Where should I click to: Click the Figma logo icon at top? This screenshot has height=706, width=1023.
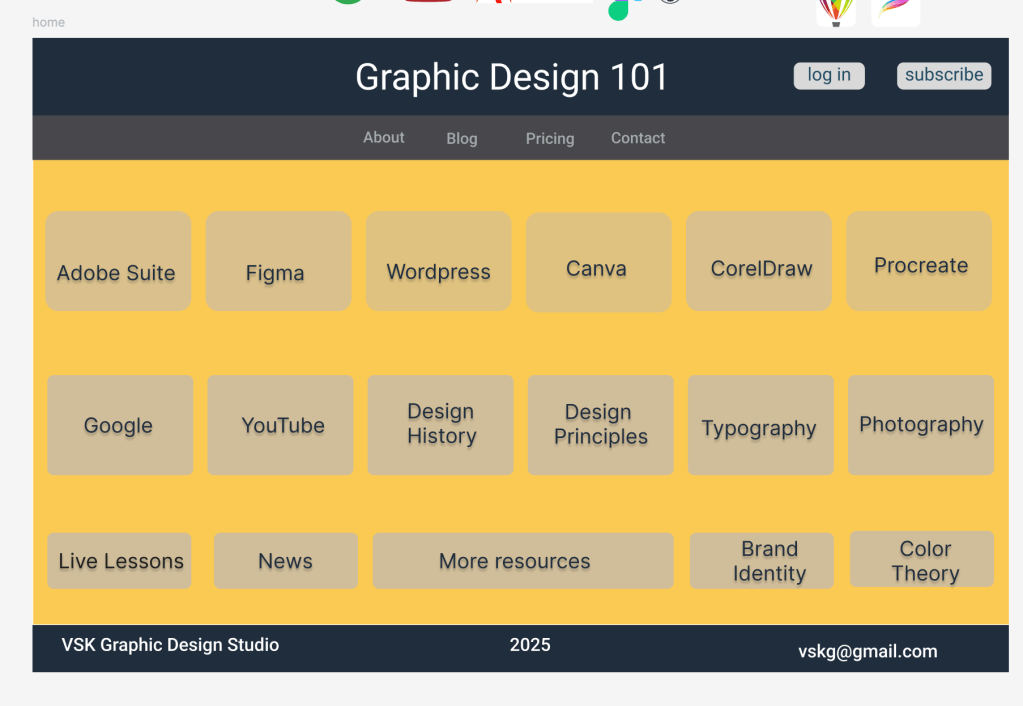click(x=620, y=9)
